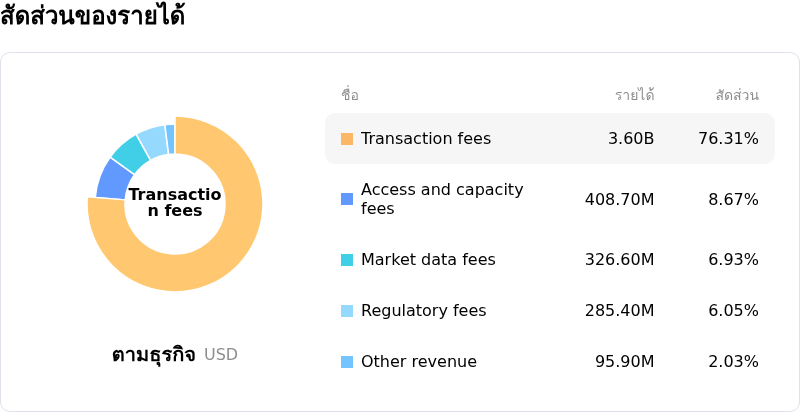Click the Other revenue legend swatch

[x=347, y=362]
